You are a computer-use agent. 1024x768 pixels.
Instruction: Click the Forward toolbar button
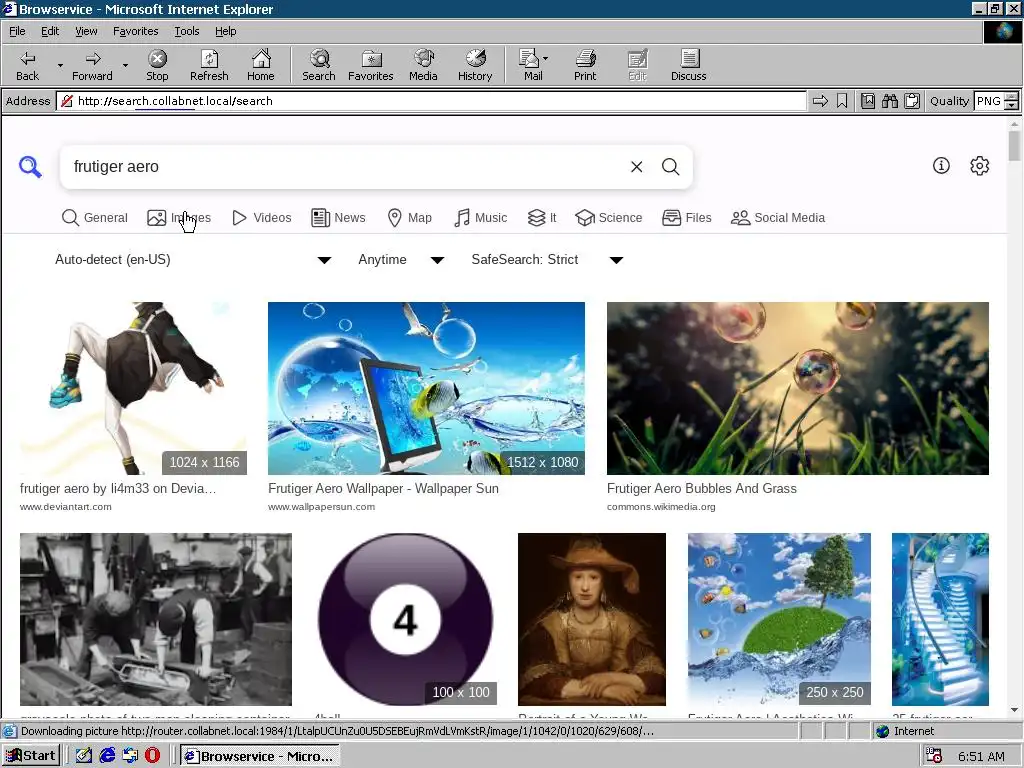pyautogui.click(x=92, y=65)
